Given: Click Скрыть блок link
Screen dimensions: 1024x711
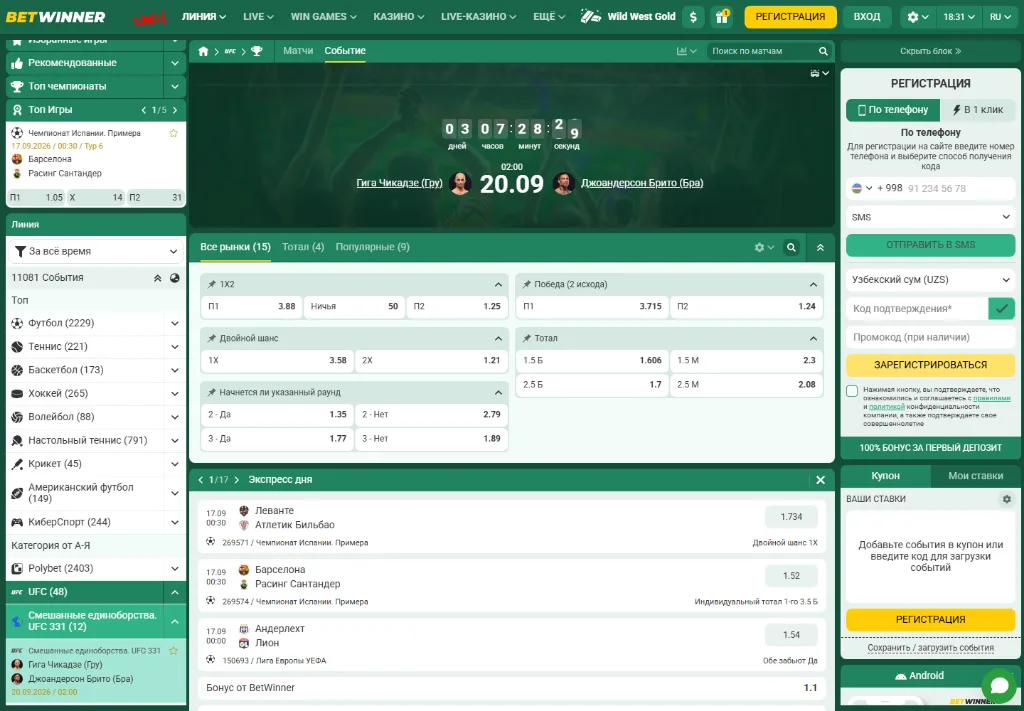Looking at the screenshot, I should pos(931,51).
